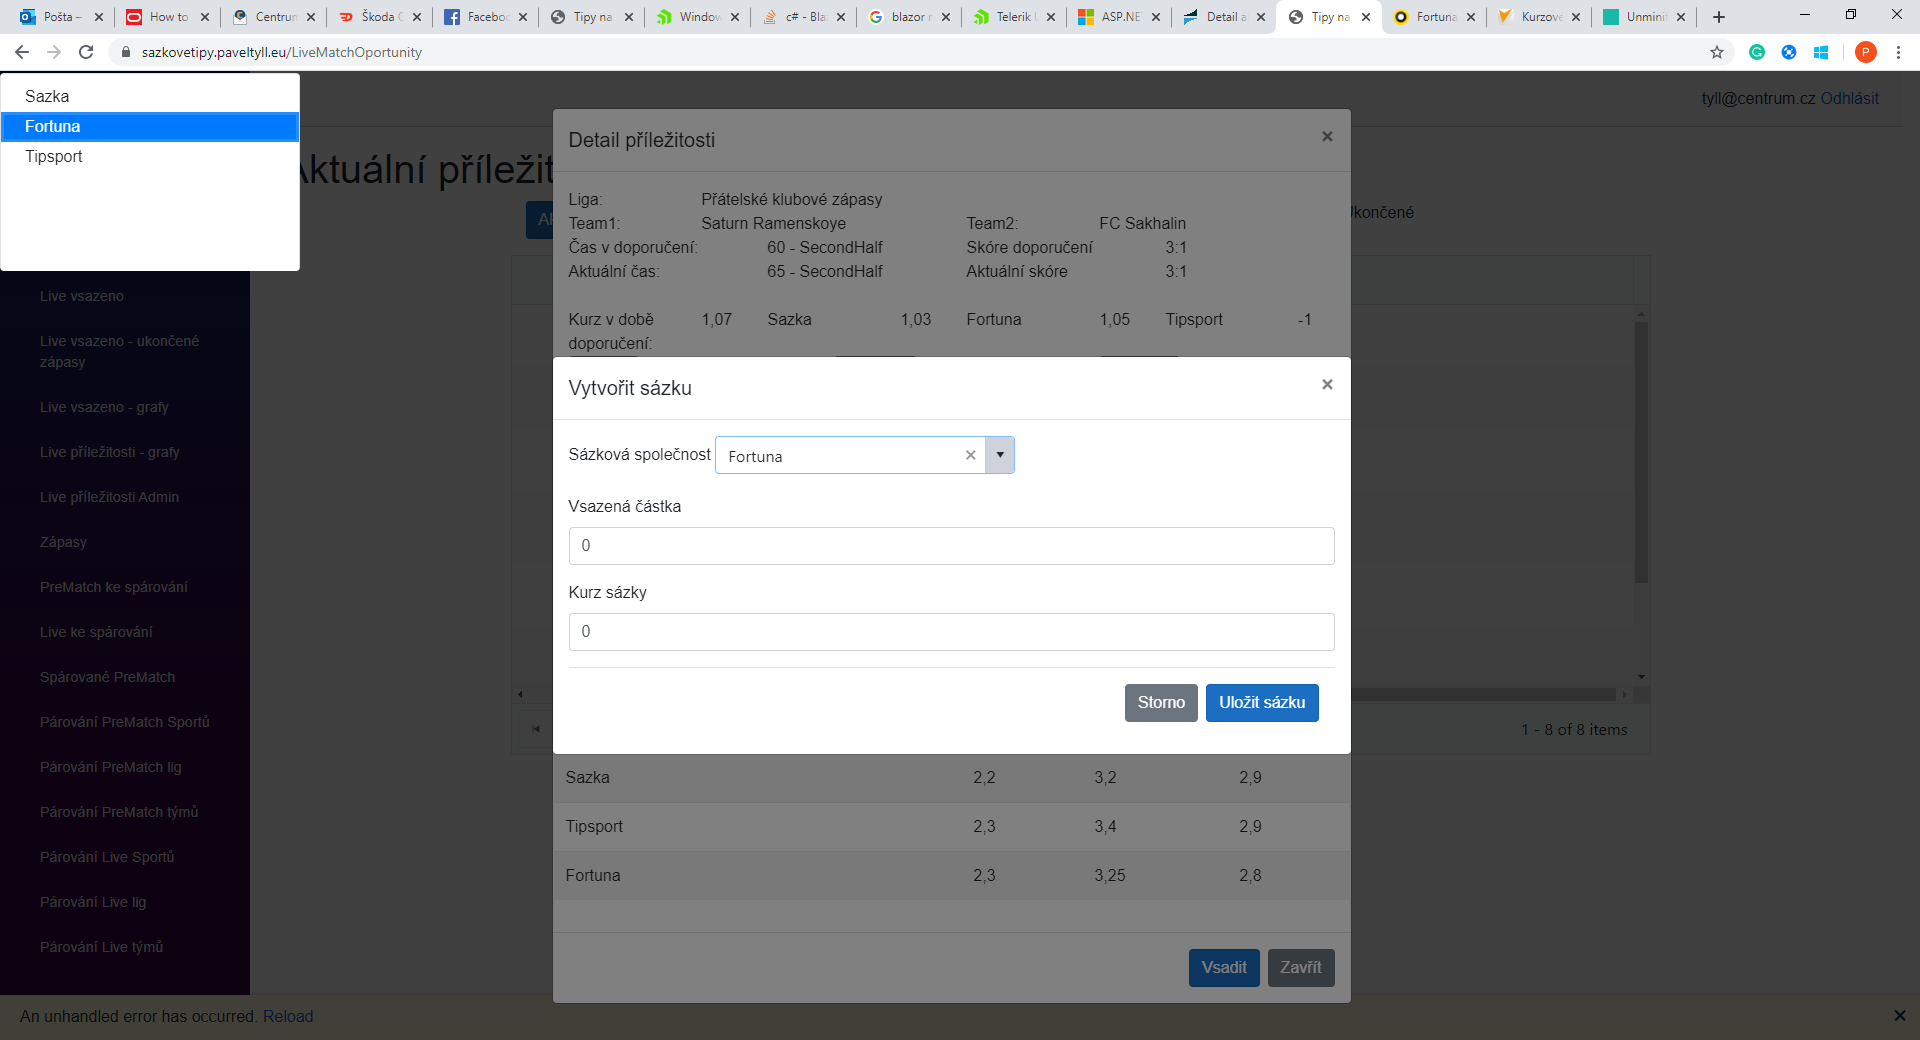1920x1040 pixels.
Task: Open Párování Live týmů page
Action: [x=101, y=947]
